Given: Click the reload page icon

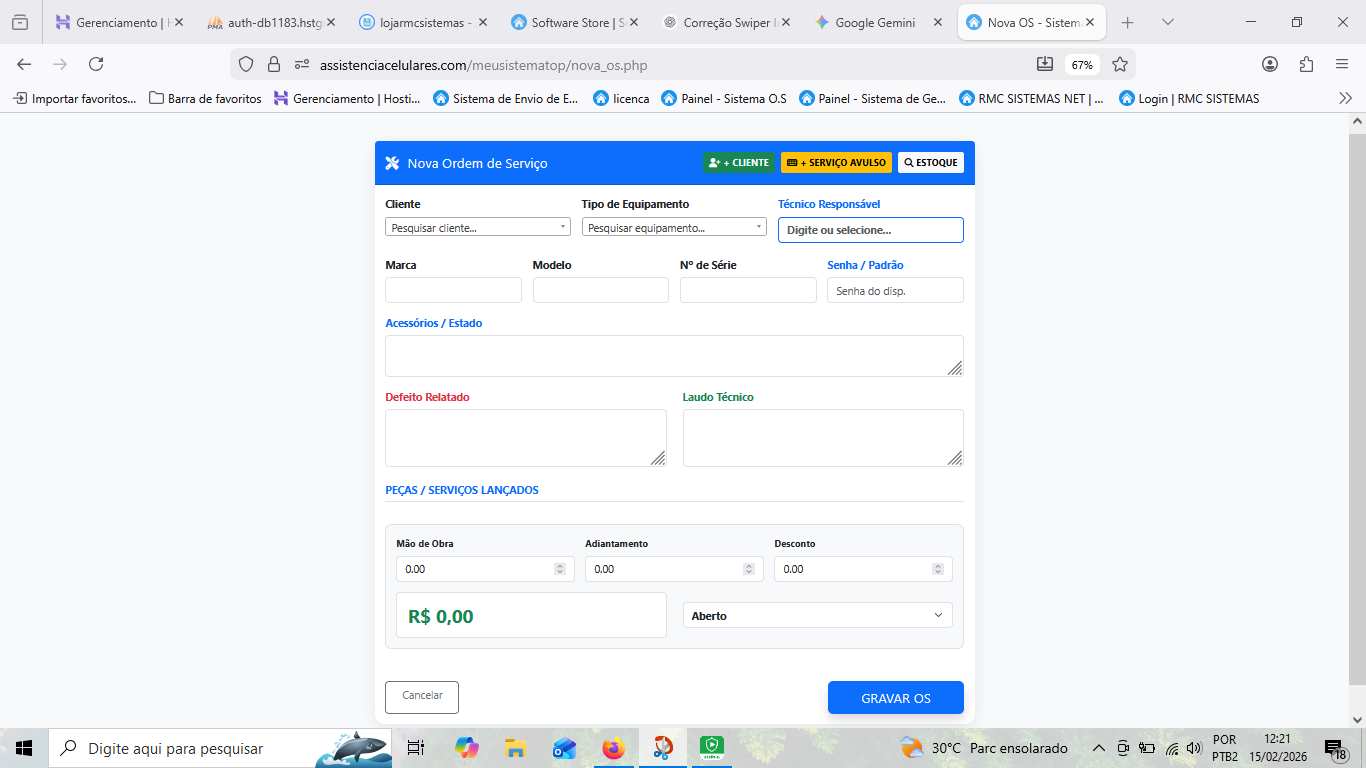Looking at the screenshot, I should 96,64.
